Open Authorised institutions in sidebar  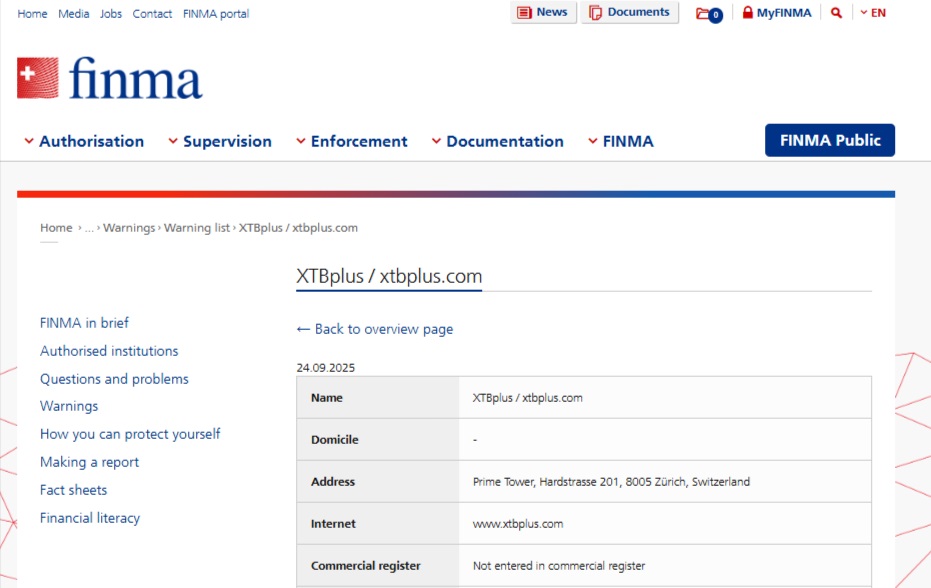pos(109,351)
